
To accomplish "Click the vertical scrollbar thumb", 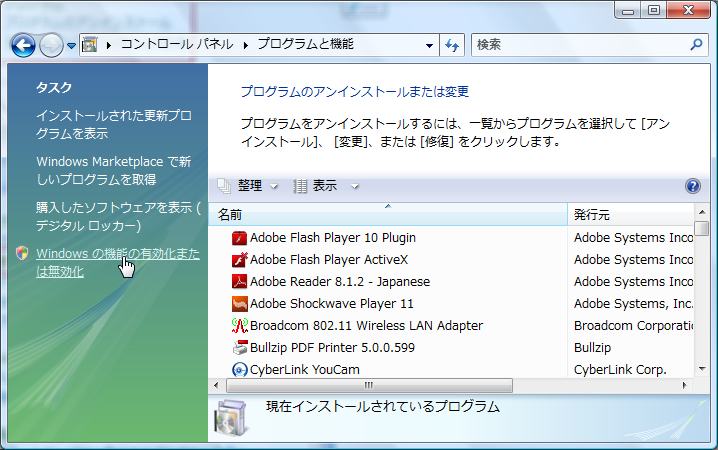I will [x=702, y=228].
